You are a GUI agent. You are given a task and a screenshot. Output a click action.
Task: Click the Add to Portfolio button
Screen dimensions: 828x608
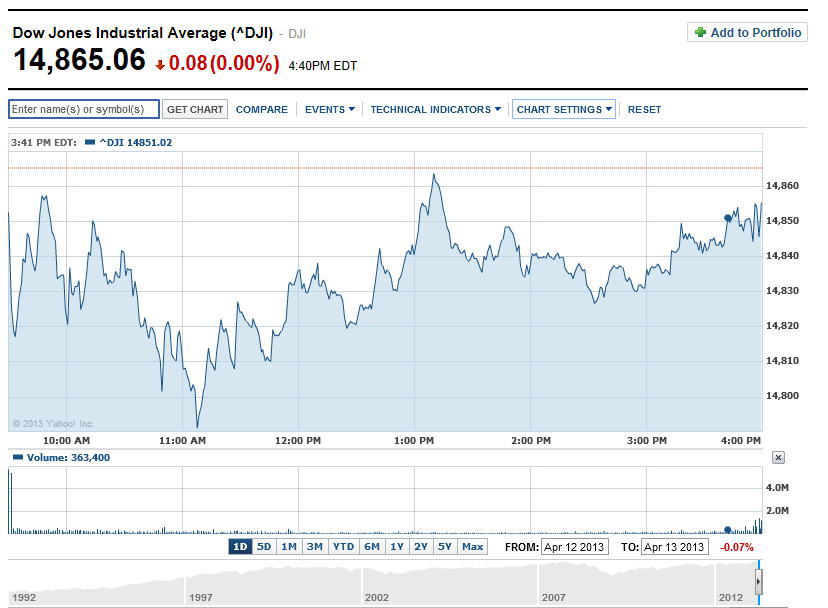pos(747,32)
